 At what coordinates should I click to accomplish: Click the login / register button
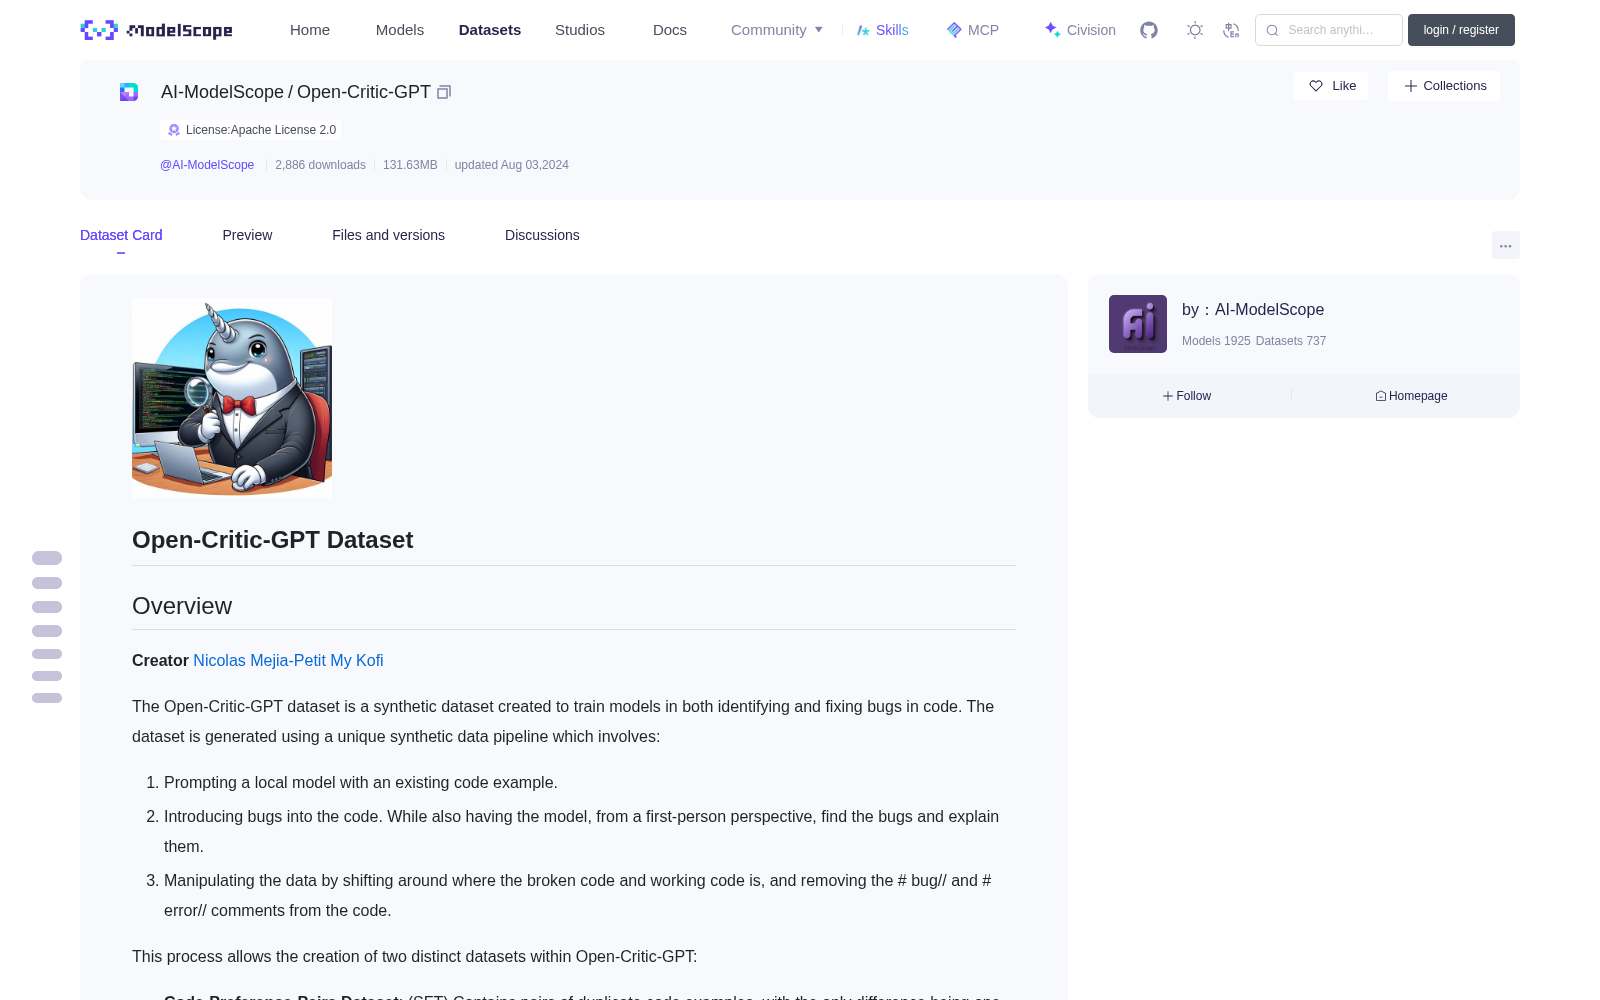point(1461,30)
